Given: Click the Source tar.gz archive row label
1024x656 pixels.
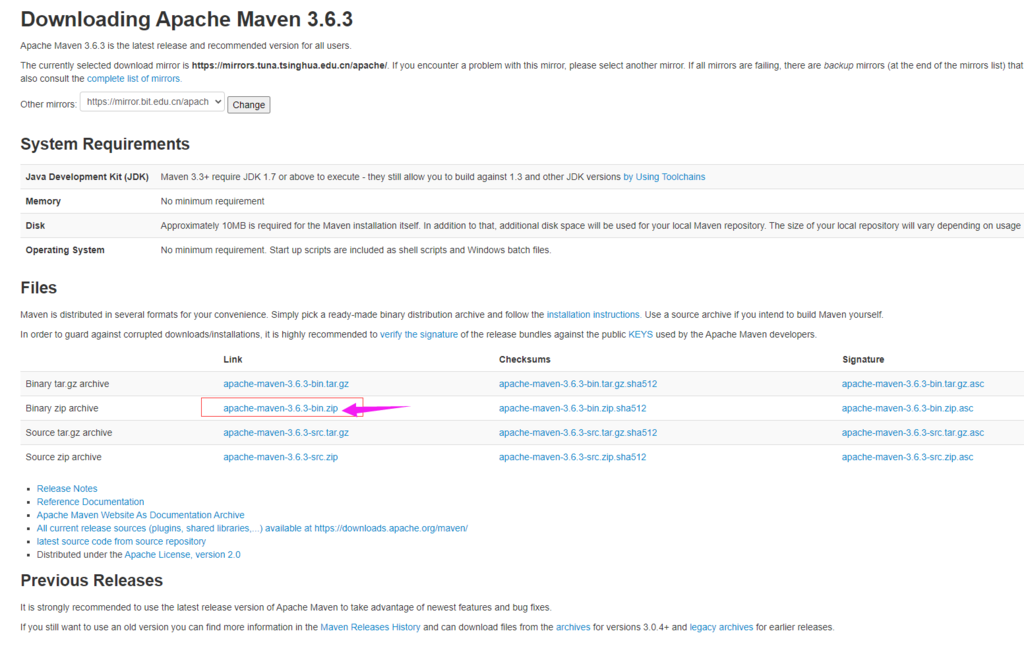Looking at the screenshot, I should pos(69,433).
